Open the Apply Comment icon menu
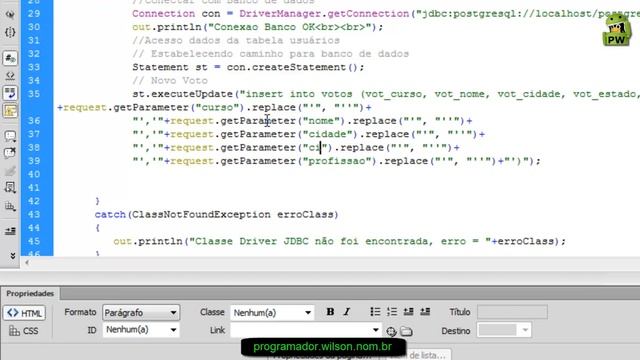Viewport: 640px width, 360px height. (10, 136)
